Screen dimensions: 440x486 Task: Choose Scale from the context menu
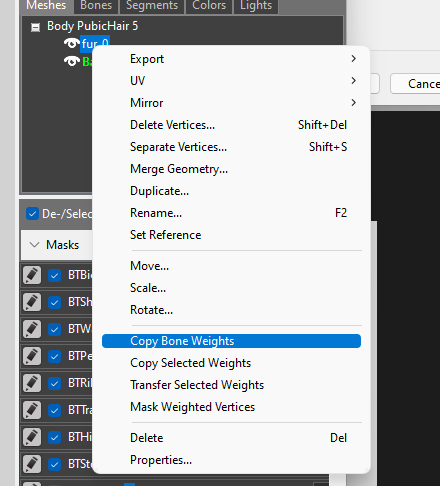[x=231, y=288]
